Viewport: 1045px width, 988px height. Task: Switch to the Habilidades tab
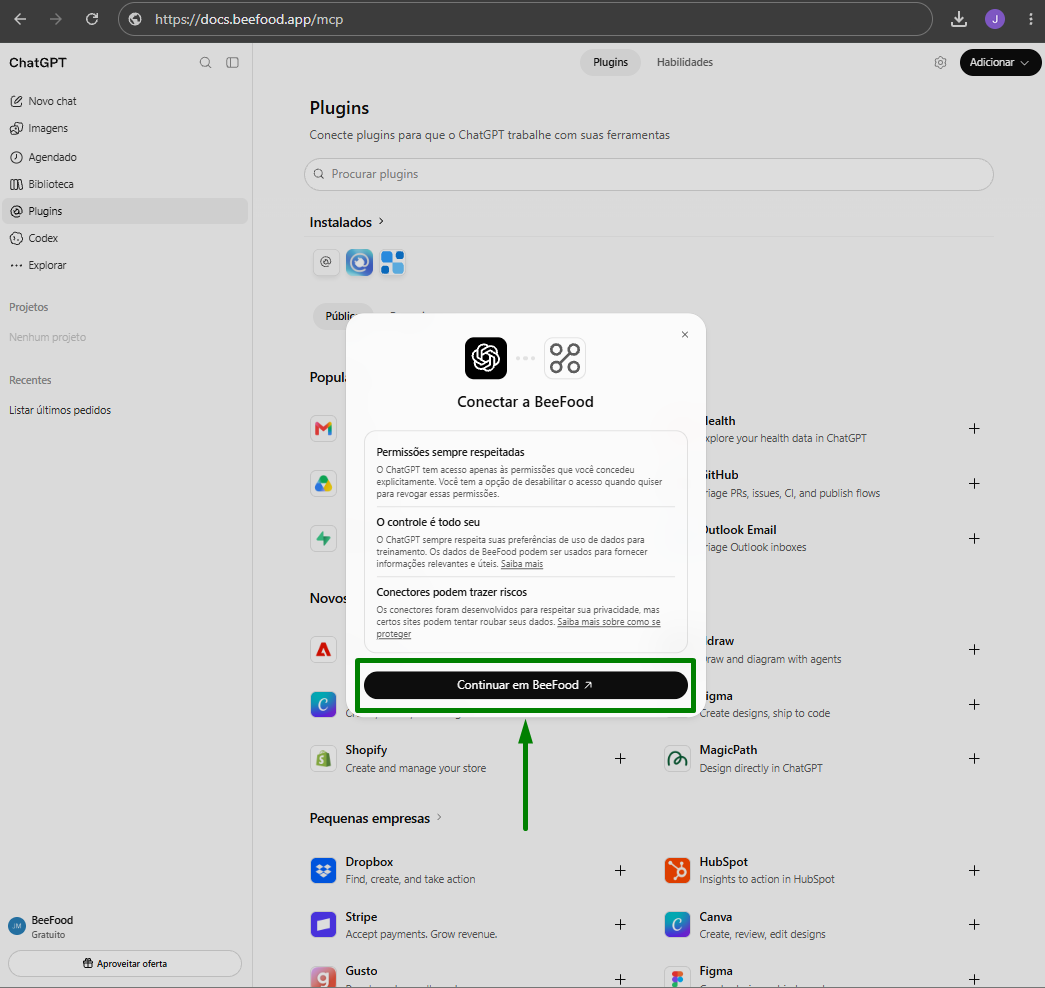click(x=684, y=63)
